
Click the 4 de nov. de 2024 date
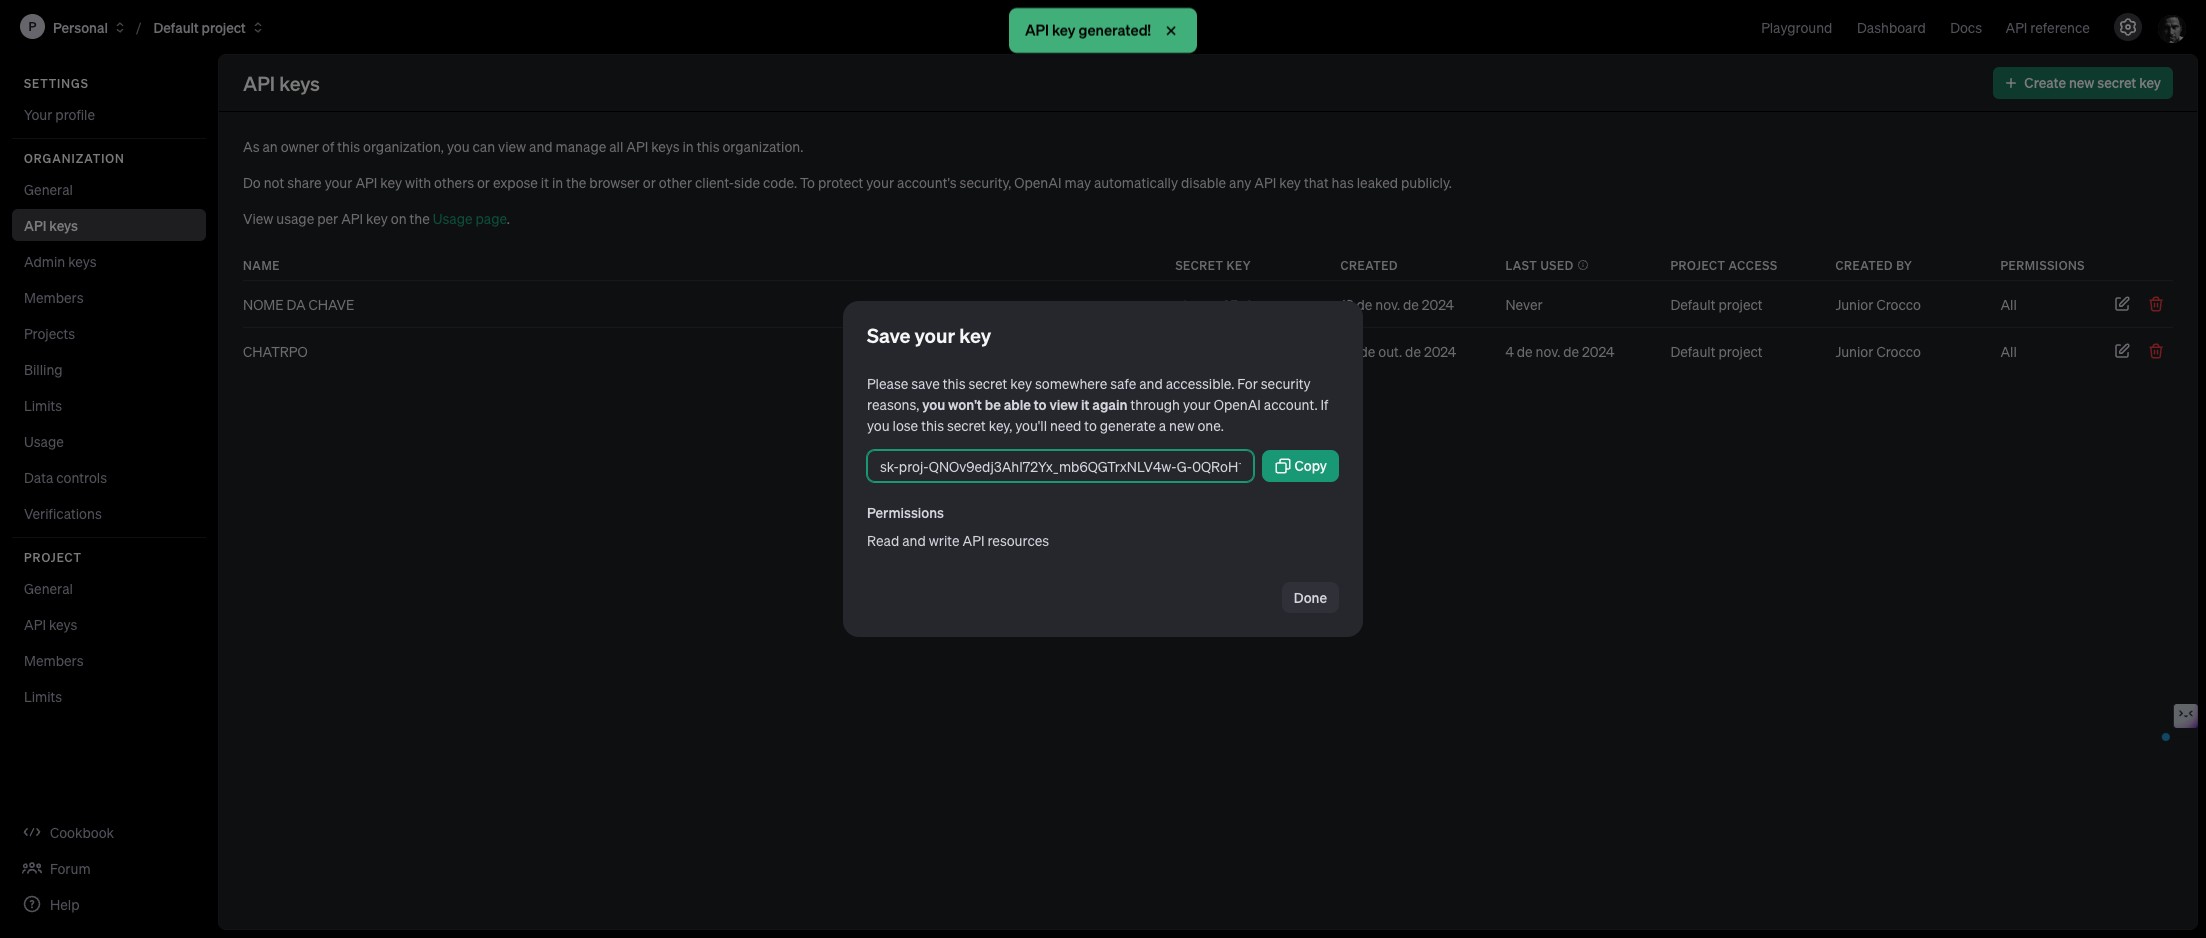pos(1559,352)
